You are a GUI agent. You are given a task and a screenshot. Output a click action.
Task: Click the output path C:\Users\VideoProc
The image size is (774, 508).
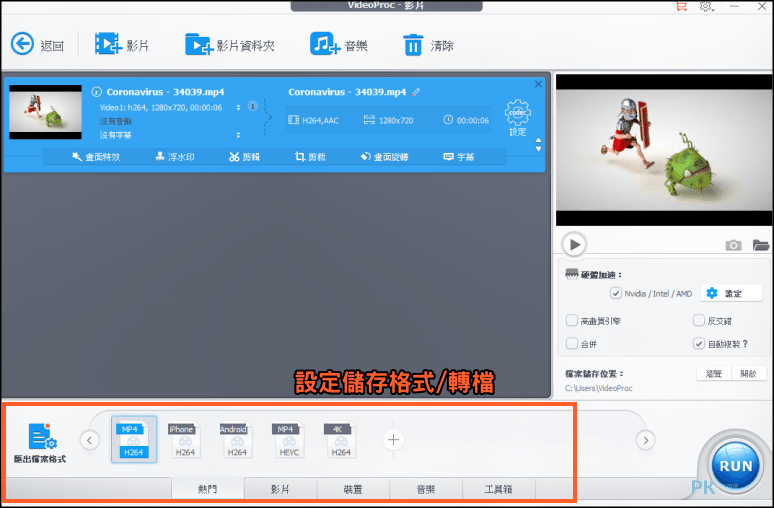598,388
